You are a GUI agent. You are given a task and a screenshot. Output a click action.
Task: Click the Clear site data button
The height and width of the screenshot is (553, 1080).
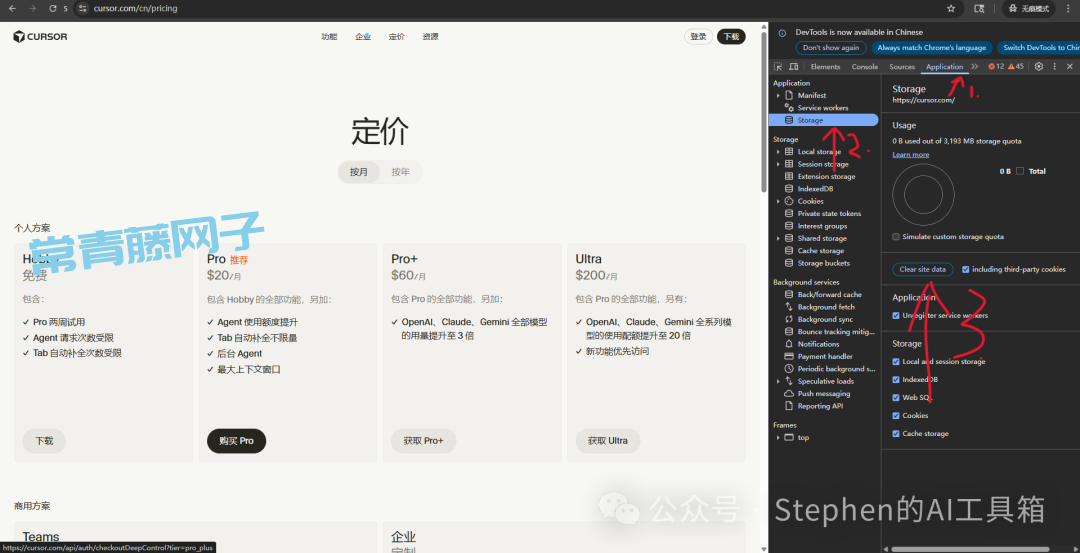click(x=922, y=269)
